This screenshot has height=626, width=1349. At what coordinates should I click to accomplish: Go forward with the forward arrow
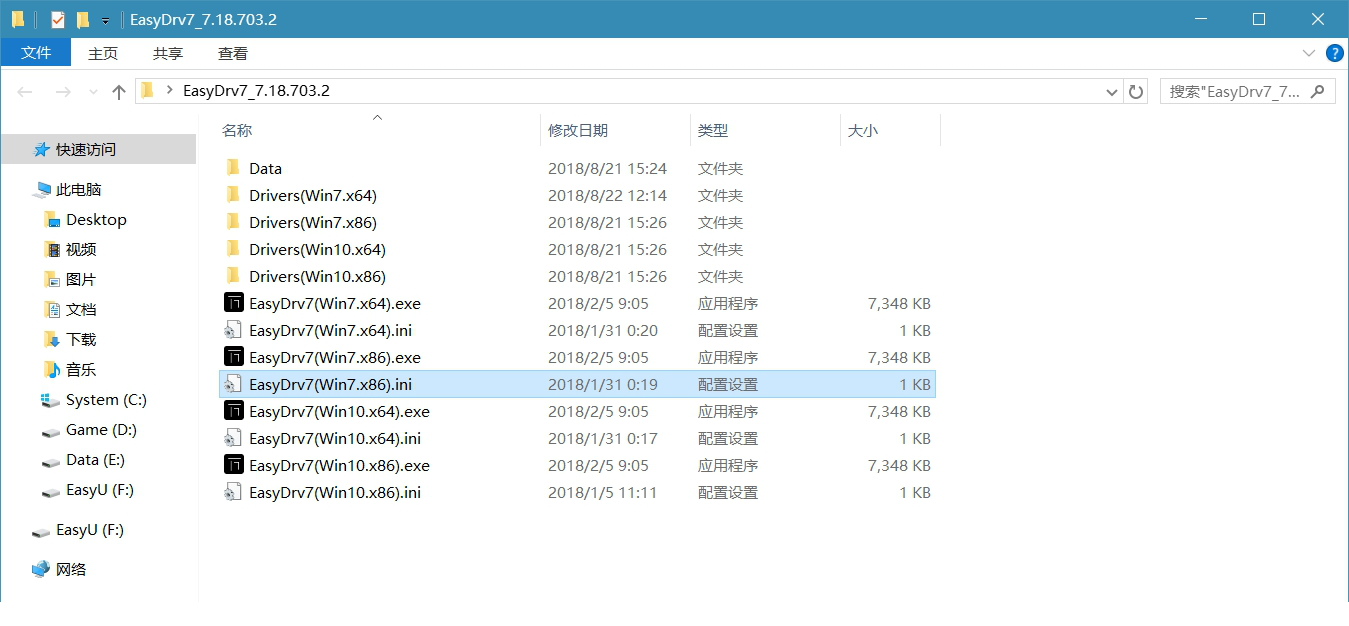[x=62, y=91]
